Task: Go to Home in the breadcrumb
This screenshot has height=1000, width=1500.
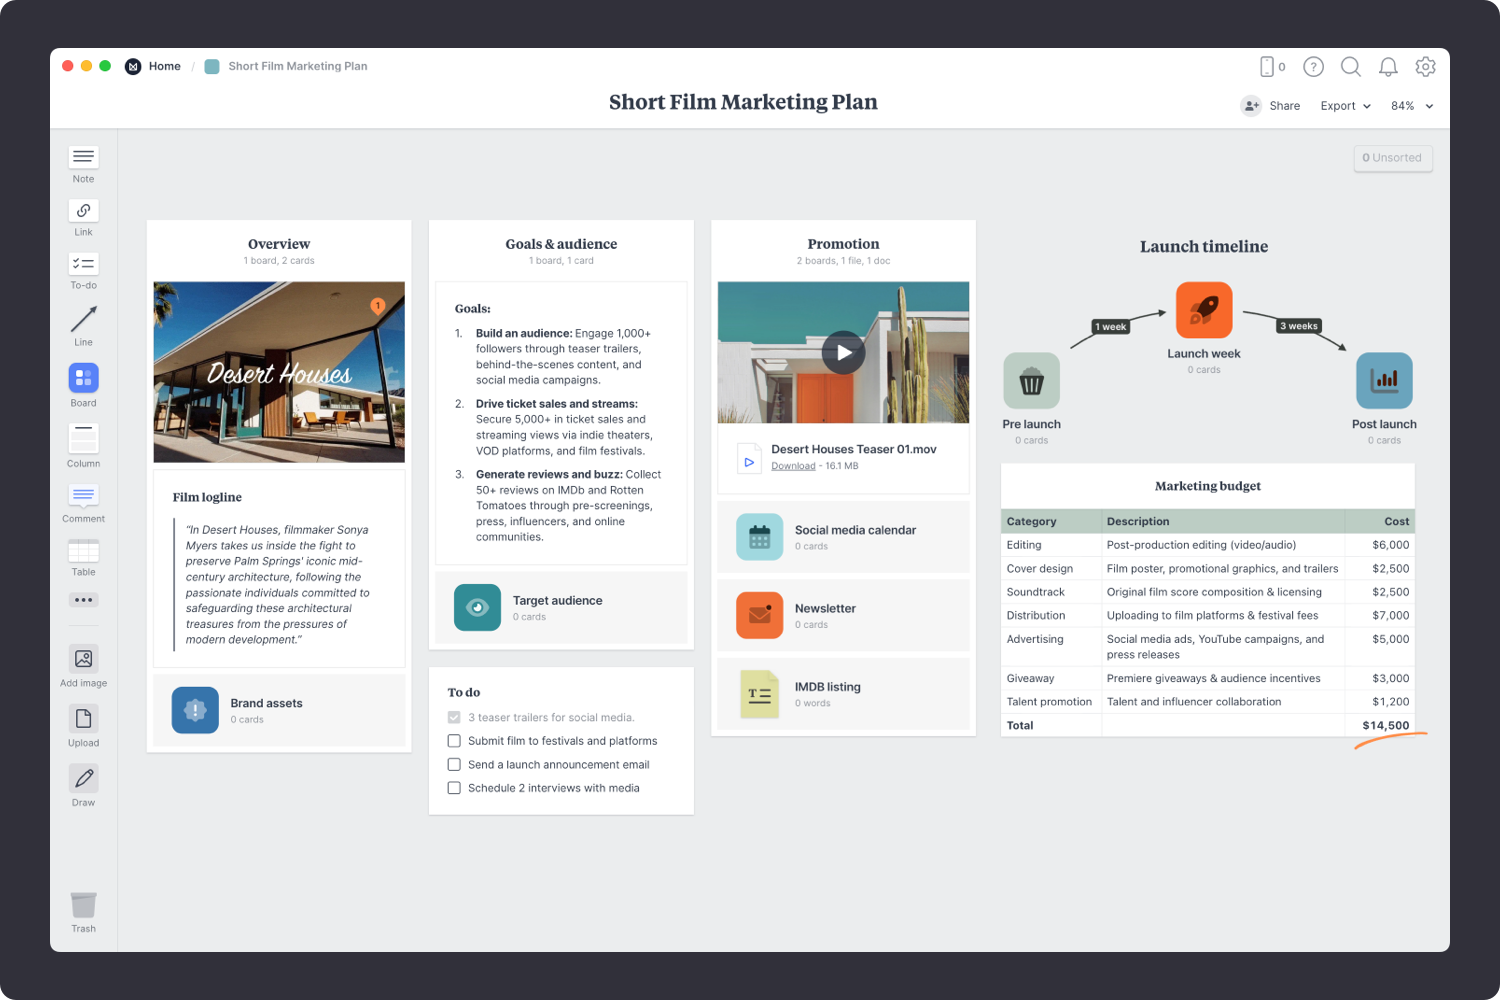Action: (164, 66)
